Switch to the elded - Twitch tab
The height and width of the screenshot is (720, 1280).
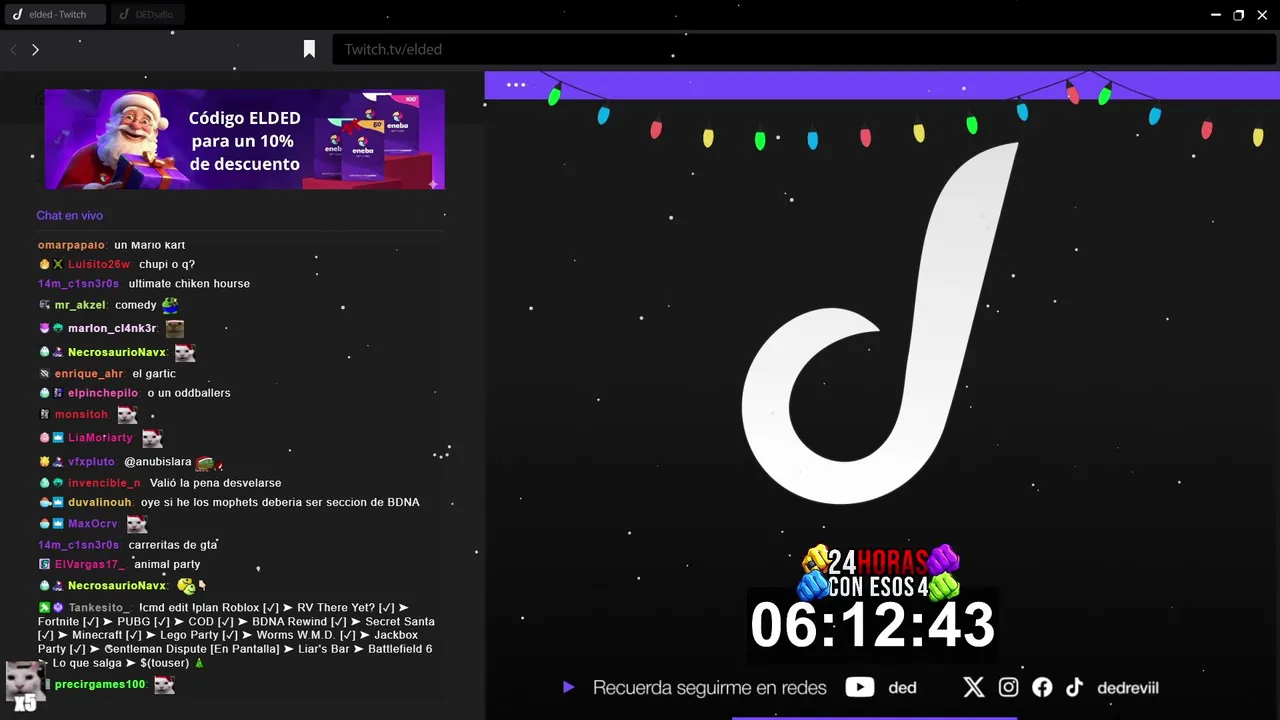click(x=54, y=14)
